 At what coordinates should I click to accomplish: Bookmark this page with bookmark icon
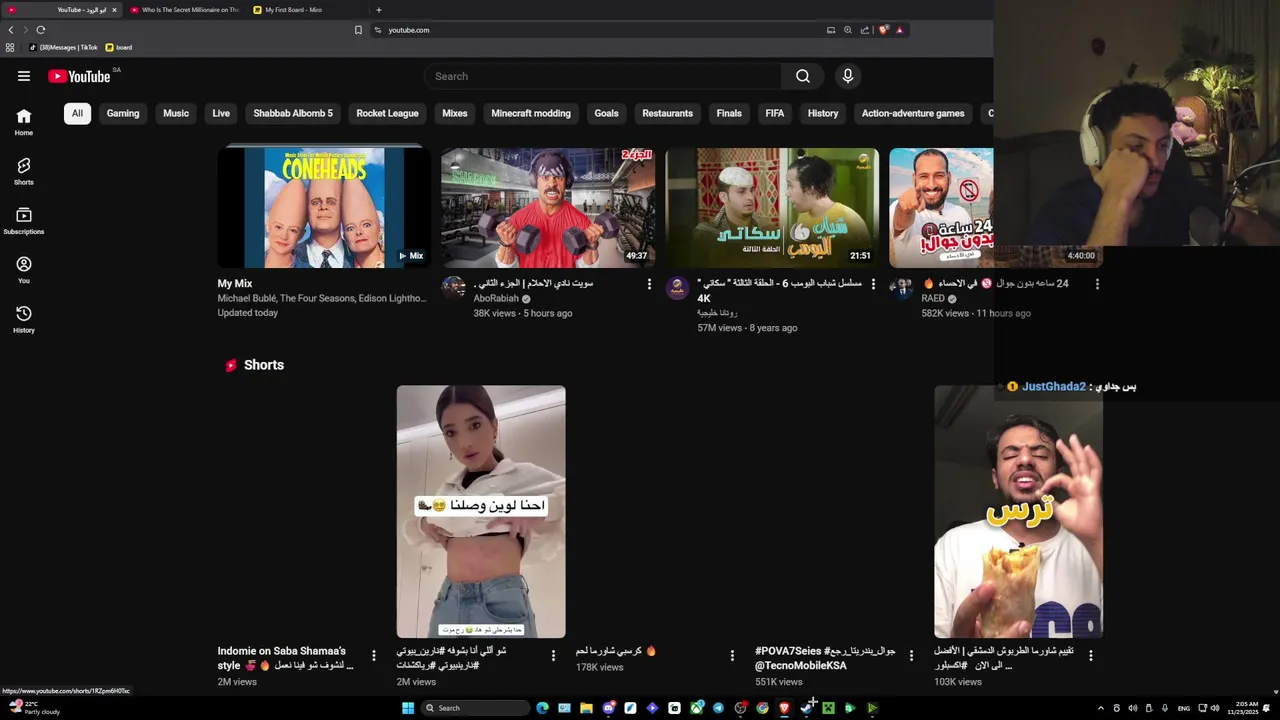tap(358, 30)
